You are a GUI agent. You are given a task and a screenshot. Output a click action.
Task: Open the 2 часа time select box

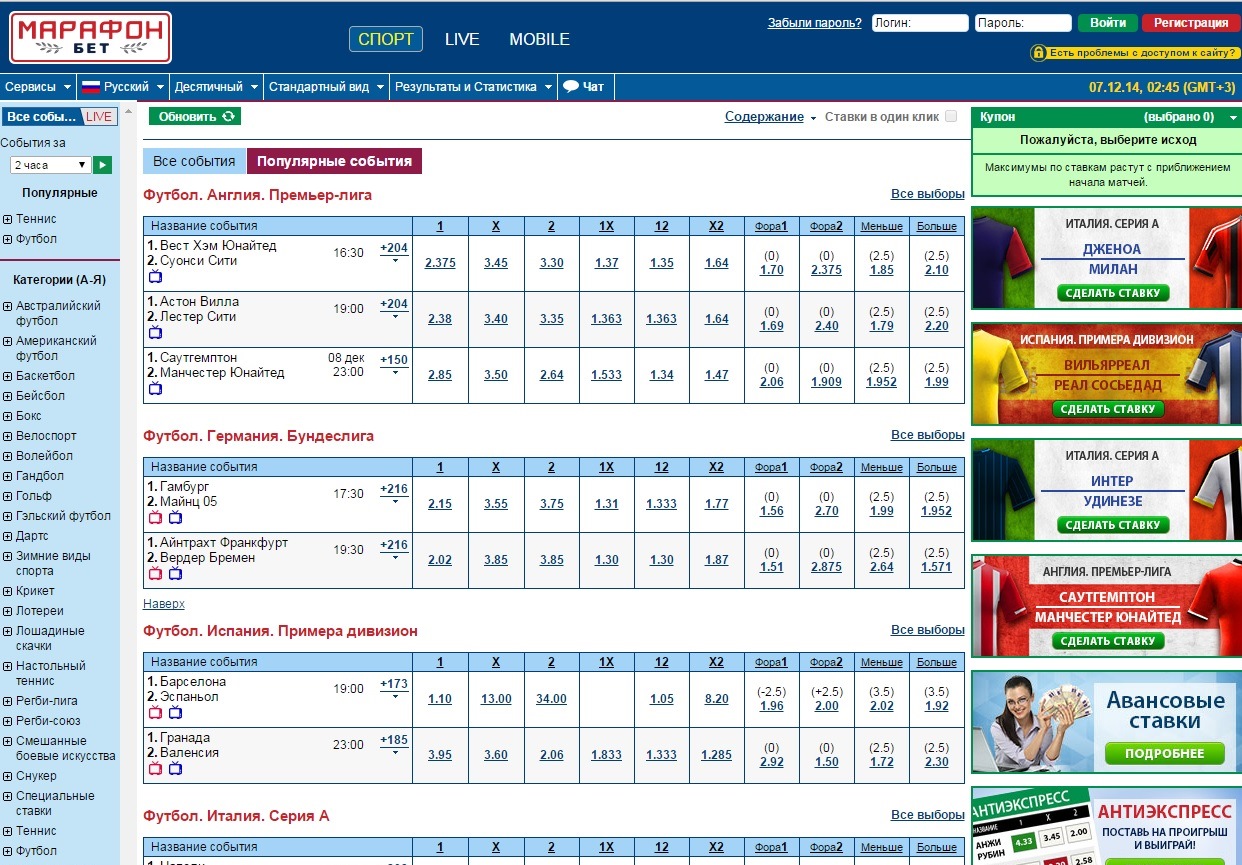click(x=51, y=165)
